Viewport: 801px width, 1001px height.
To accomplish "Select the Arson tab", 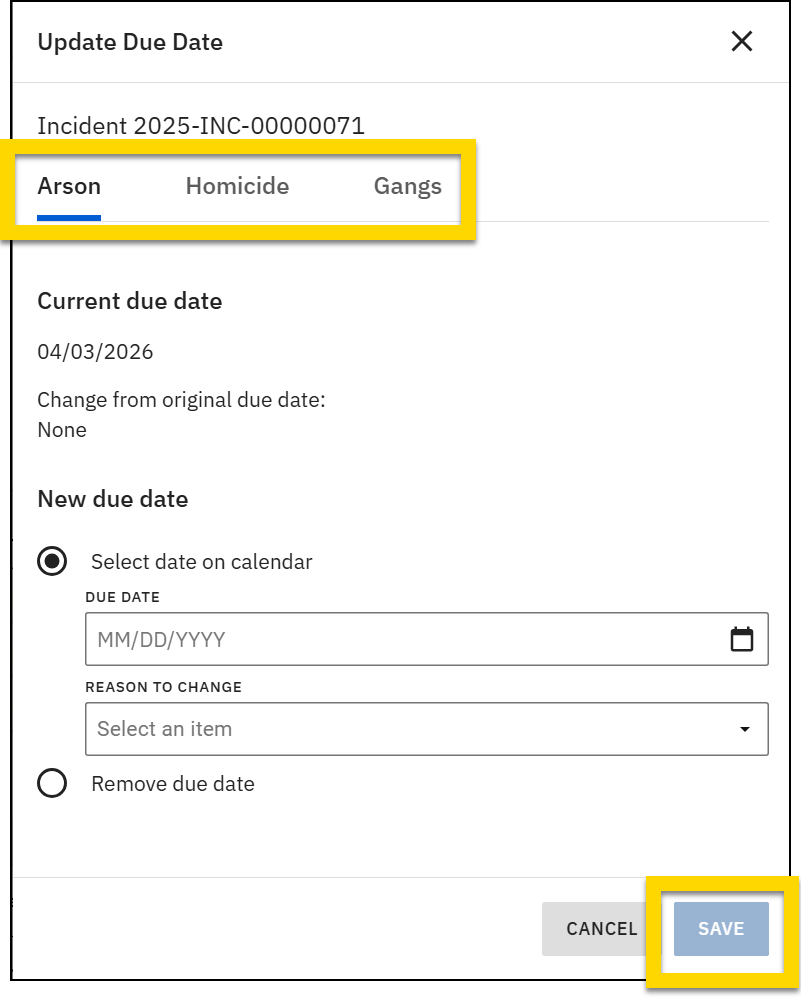I will click(x=69, y=186).
